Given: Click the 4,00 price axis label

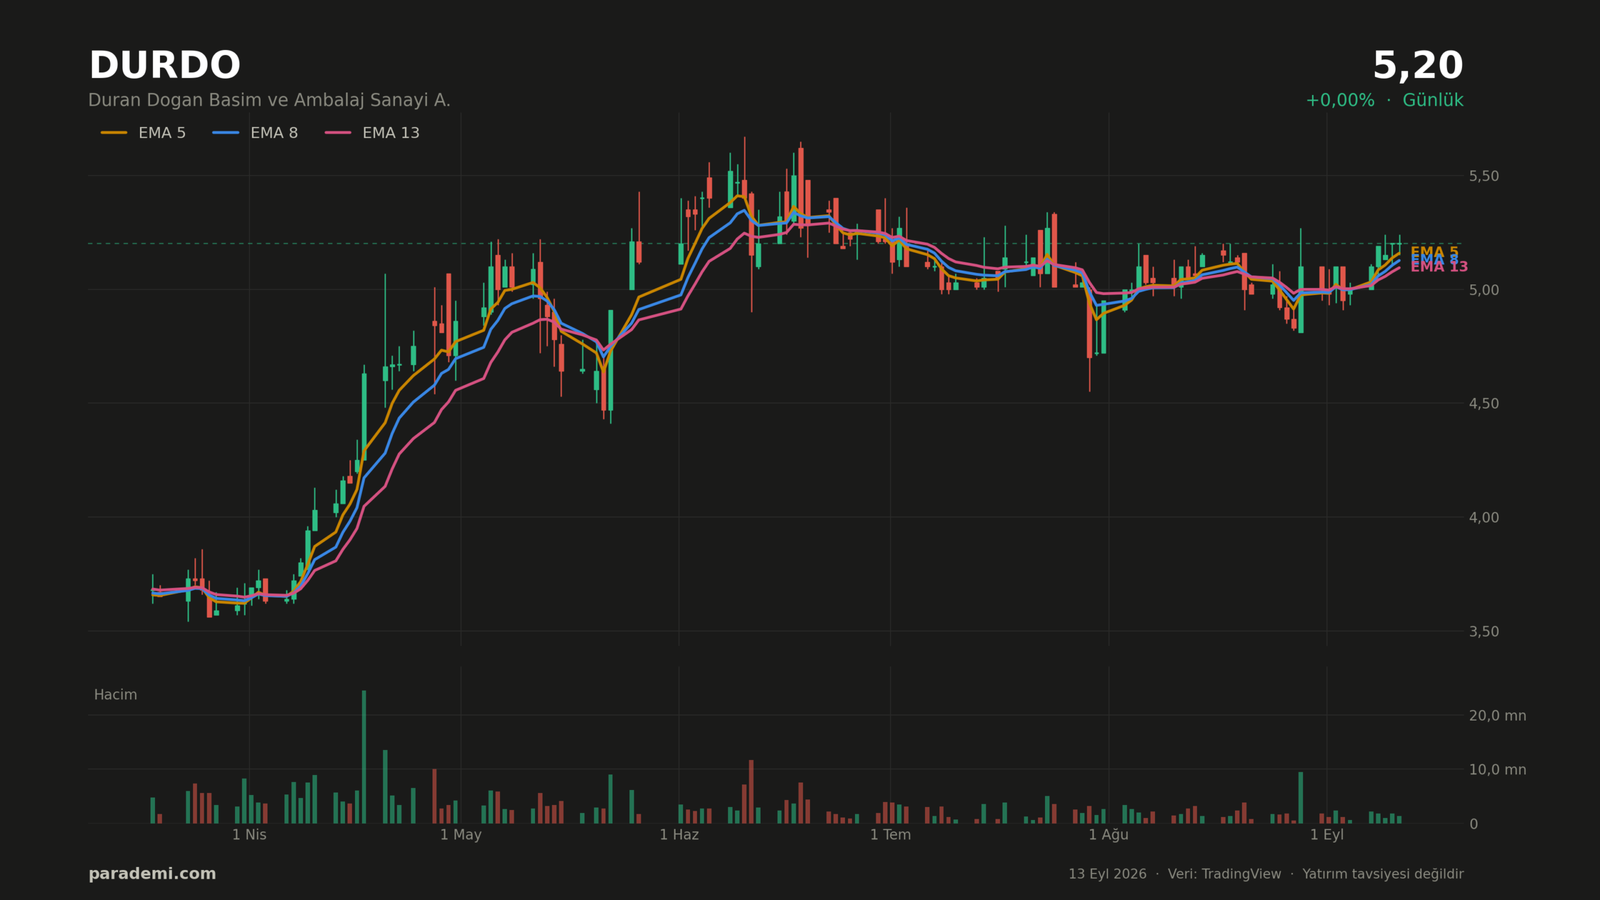Looking at the screenshot, I should [x=1483, y=518].
